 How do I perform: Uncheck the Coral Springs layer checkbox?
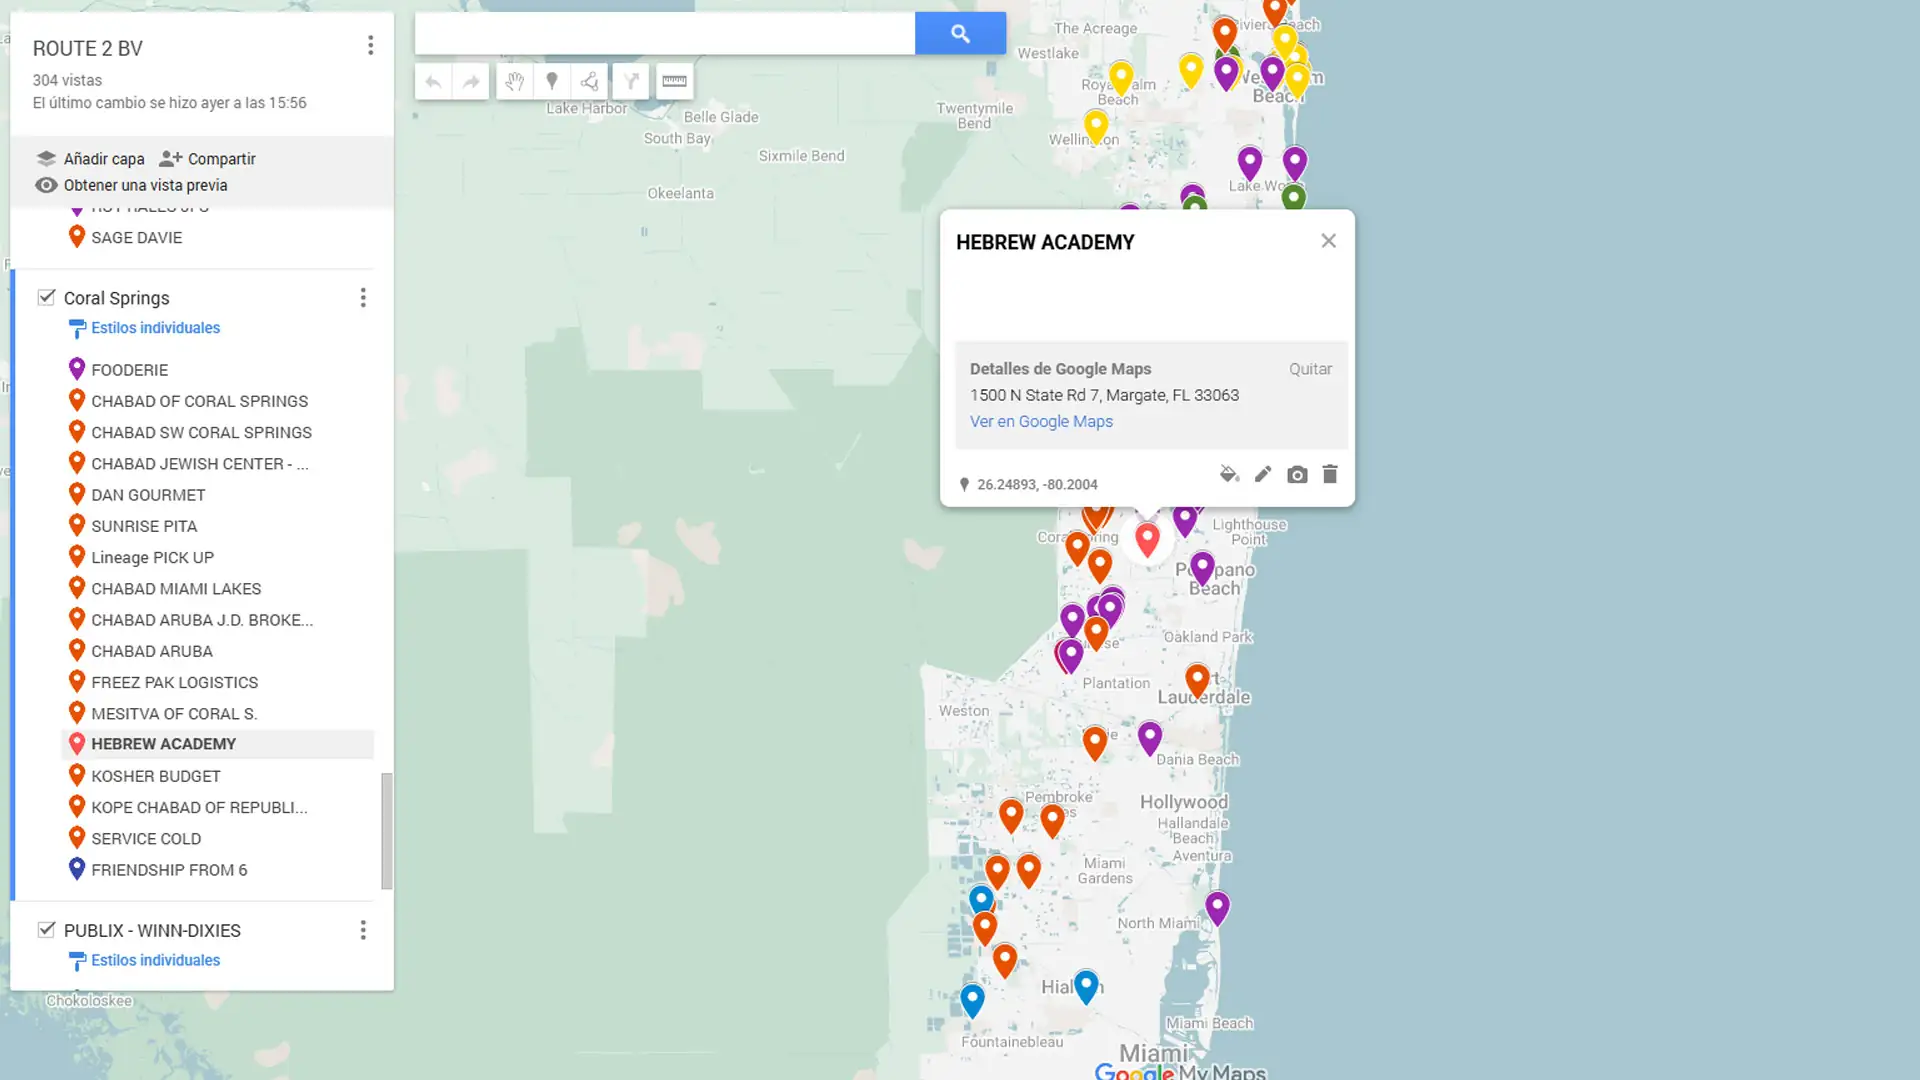coord(46,297)
